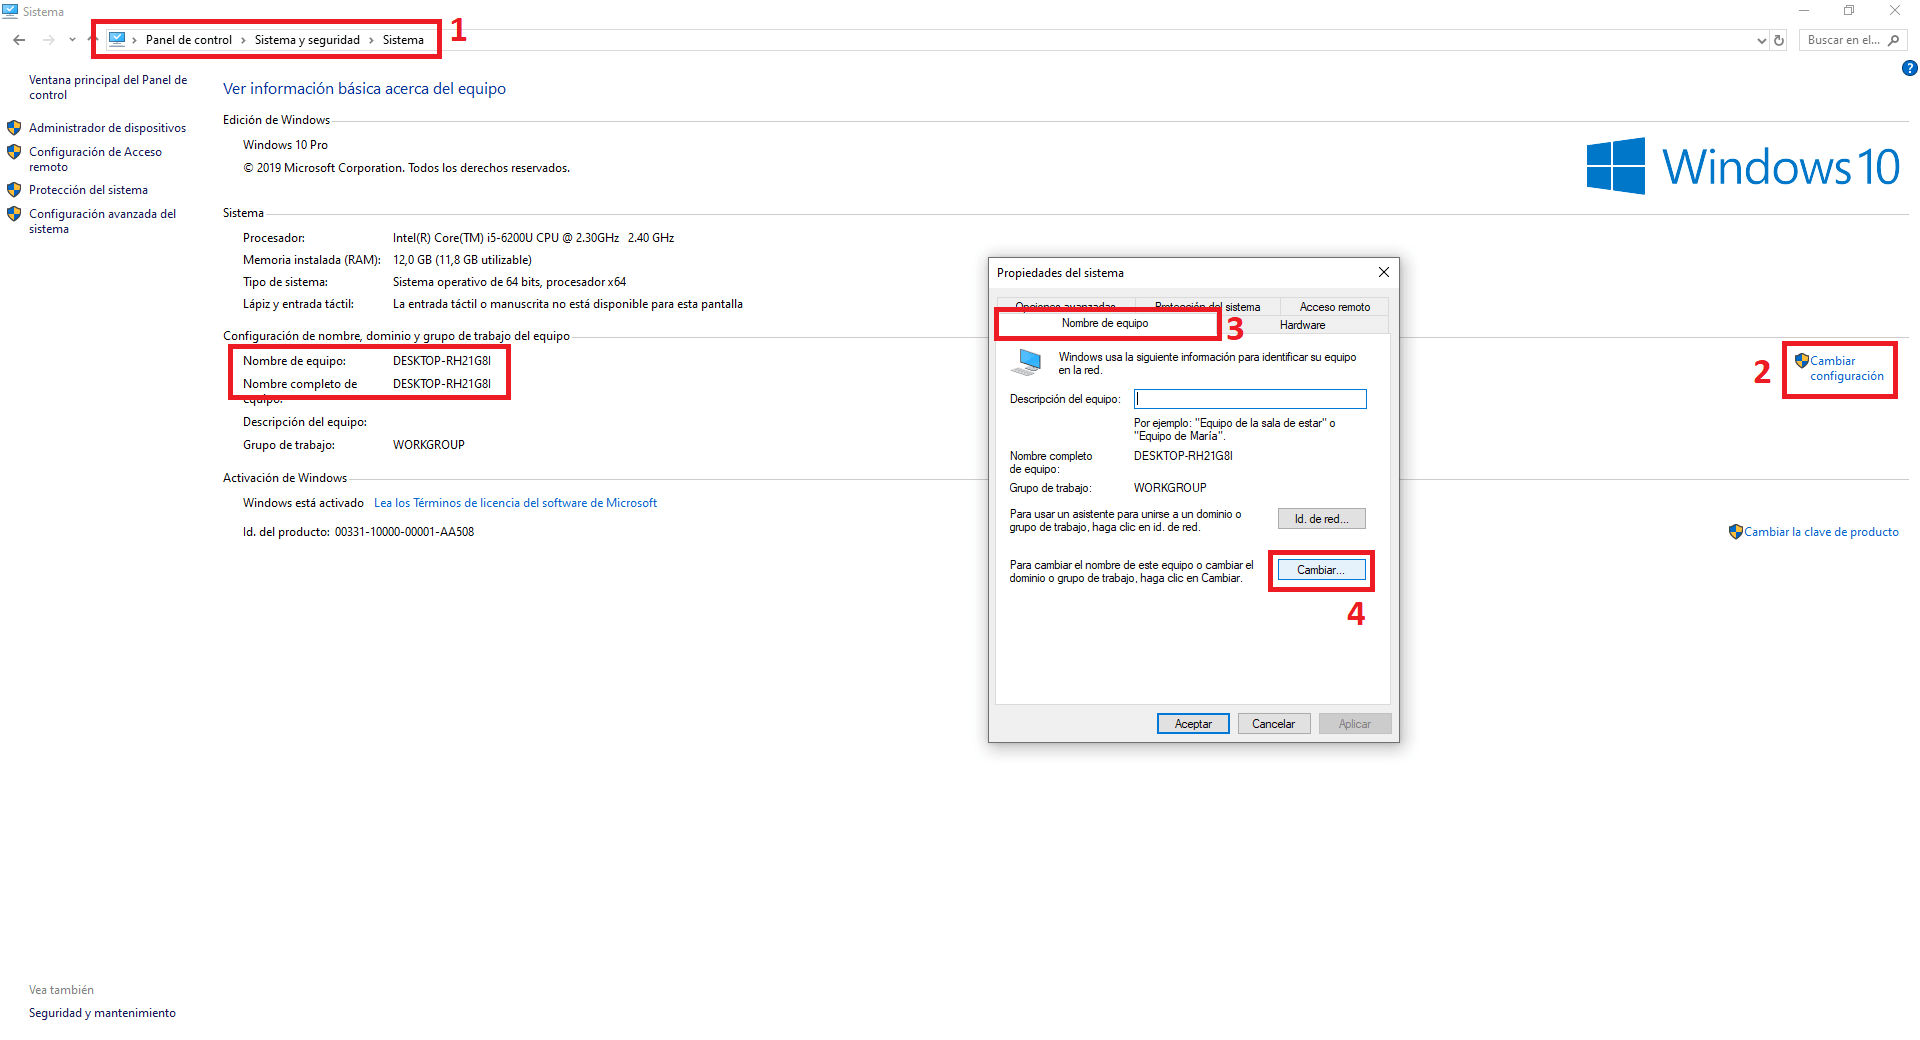Switch to 'Hardware' tab
This screenshot has width=1920, height=1040.
click(1302, 325)
